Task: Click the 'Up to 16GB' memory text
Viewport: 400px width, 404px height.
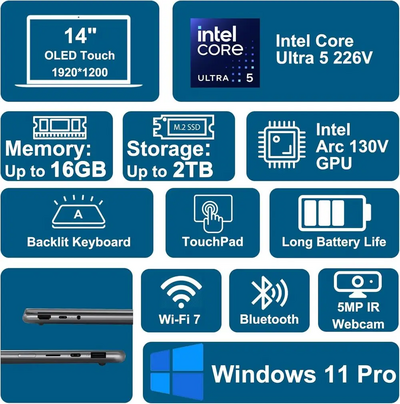Action: point(56,170)
